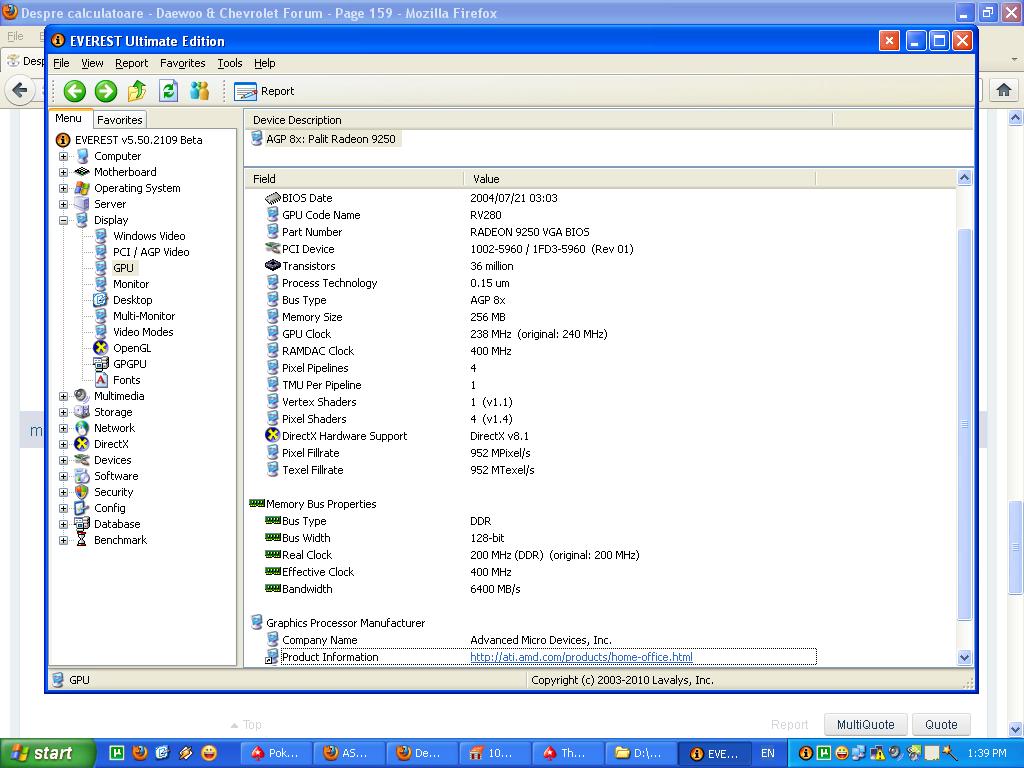The width and height of the screenshot is (1024, 768).
Task: Open the users toolbar icon
Action: click(x=199, y=91)
